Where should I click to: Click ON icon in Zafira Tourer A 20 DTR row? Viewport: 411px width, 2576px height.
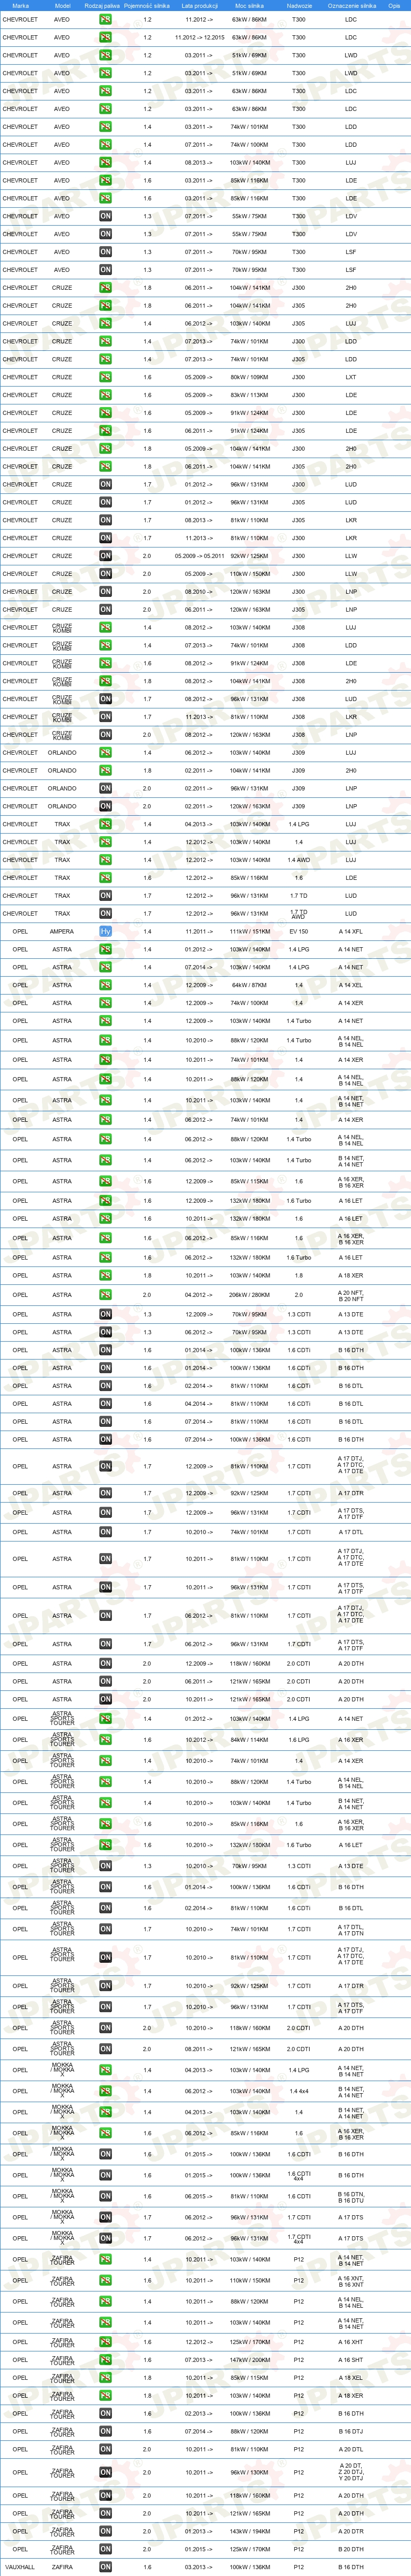point(105,2531)
